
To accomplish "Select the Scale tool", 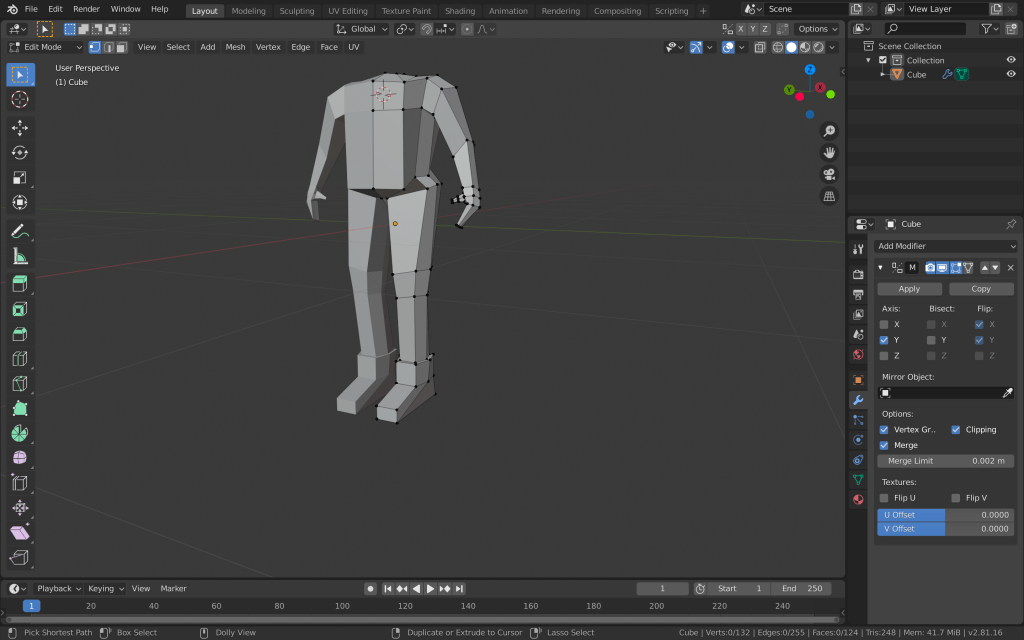I will pos(20,177).
